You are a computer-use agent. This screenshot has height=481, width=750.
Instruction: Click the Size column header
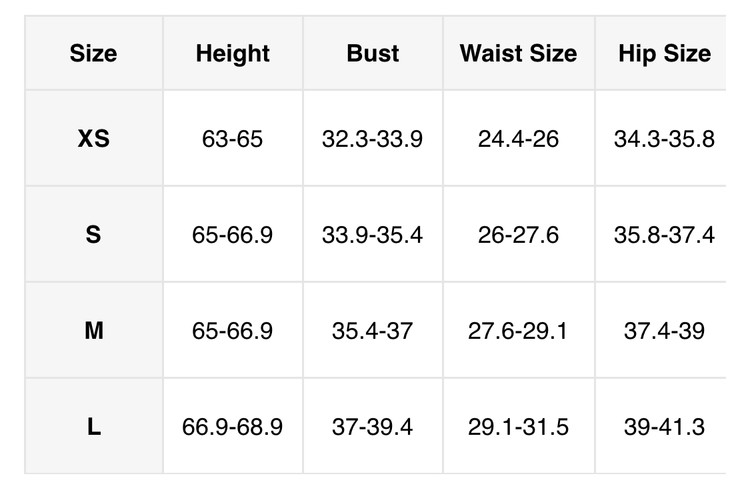coord(93,54)
